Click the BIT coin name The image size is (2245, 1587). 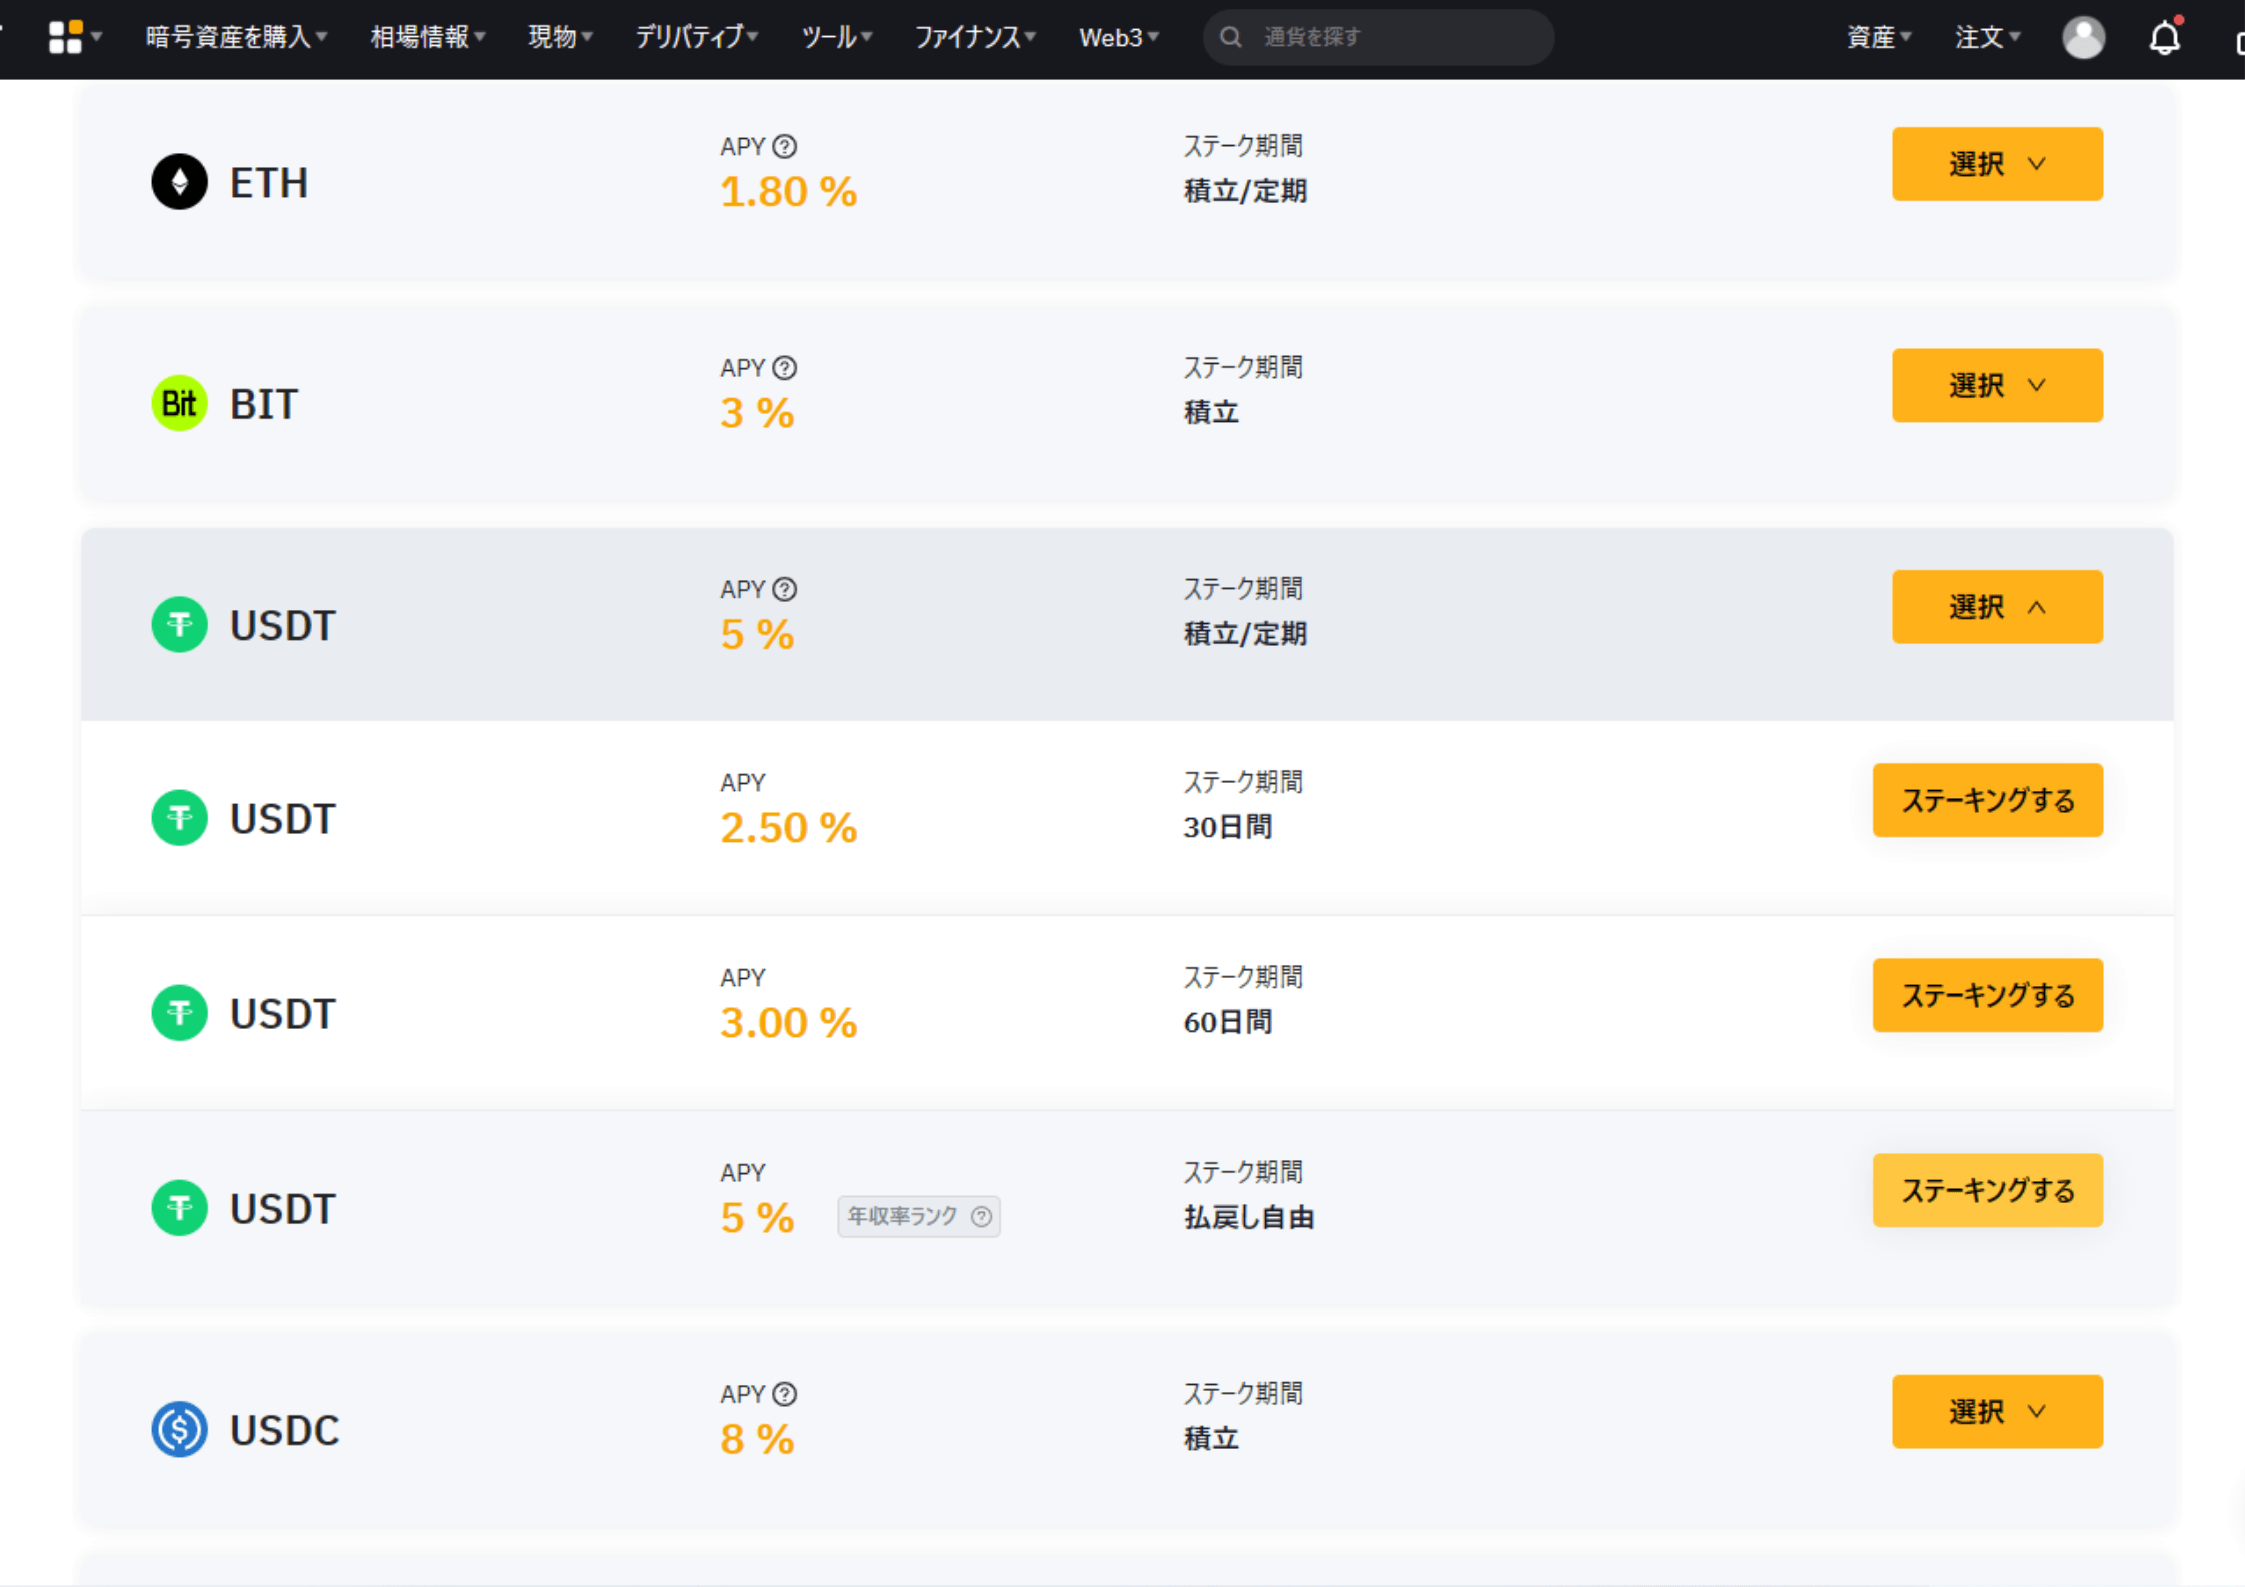(264, 404)
